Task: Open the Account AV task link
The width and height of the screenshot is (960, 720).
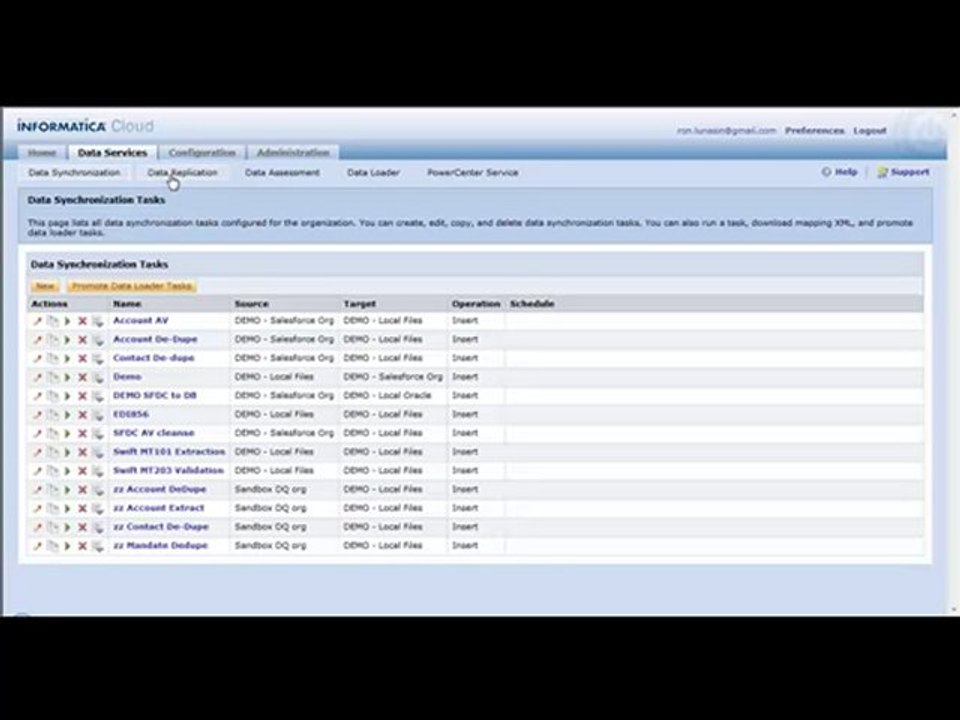Action: 141,320
